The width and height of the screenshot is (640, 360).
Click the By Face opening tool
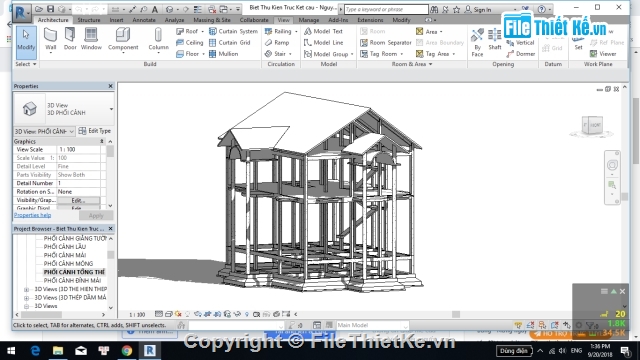pyautogui.click(x=477, y=42)
